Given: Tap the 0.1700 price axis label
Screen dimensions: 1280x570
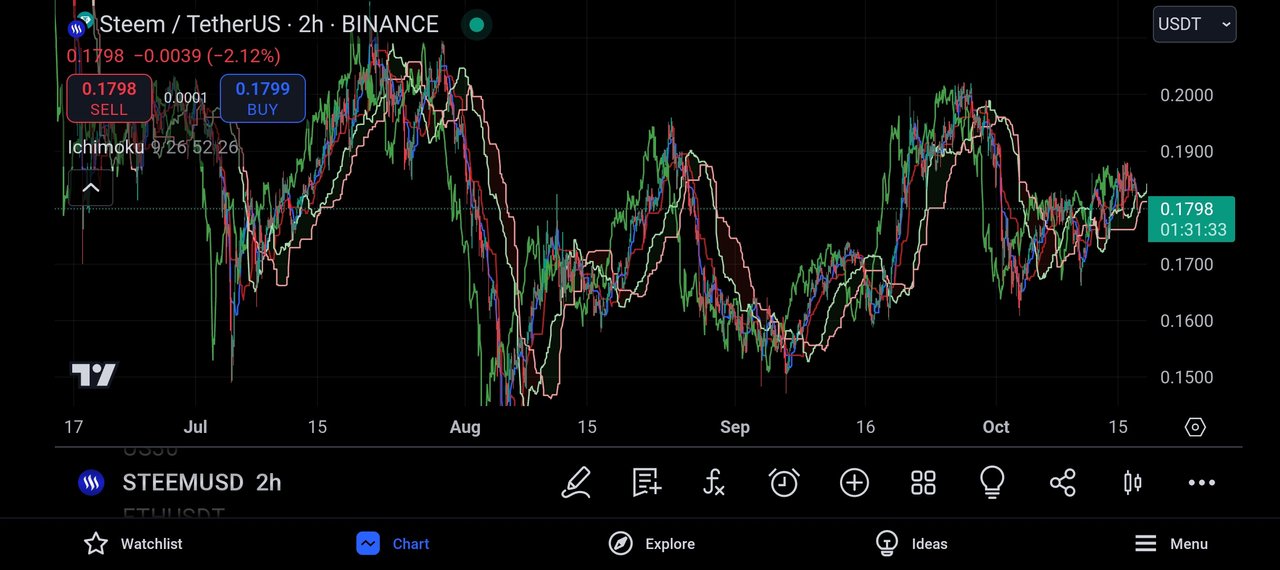Looking at the screenshot, I should pyautogui.click(x=1186, y=265).
